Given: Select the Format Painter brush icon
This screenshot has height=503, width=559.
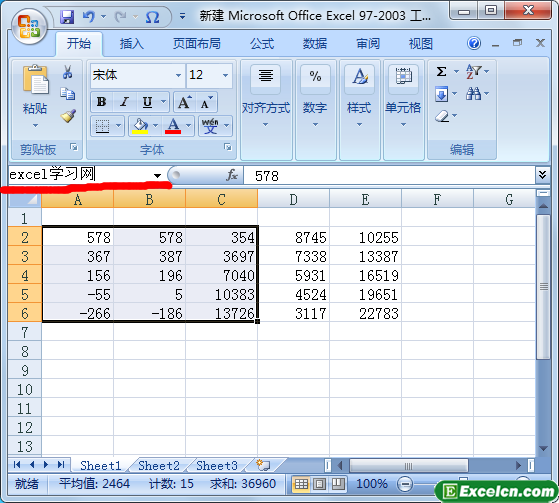Looking at the screenshot, I should tap(68, 116).
